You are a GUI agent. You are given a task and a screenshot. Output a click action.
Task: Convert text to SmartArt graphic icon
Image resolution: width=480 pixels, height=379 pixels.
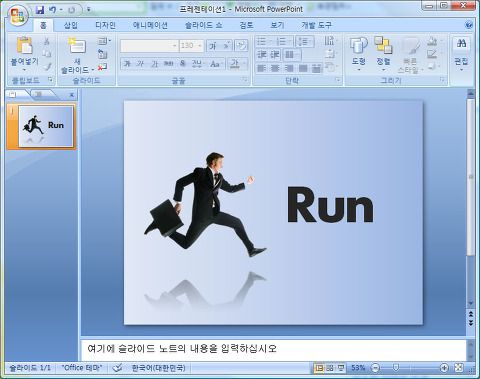[x=330, y=67]
